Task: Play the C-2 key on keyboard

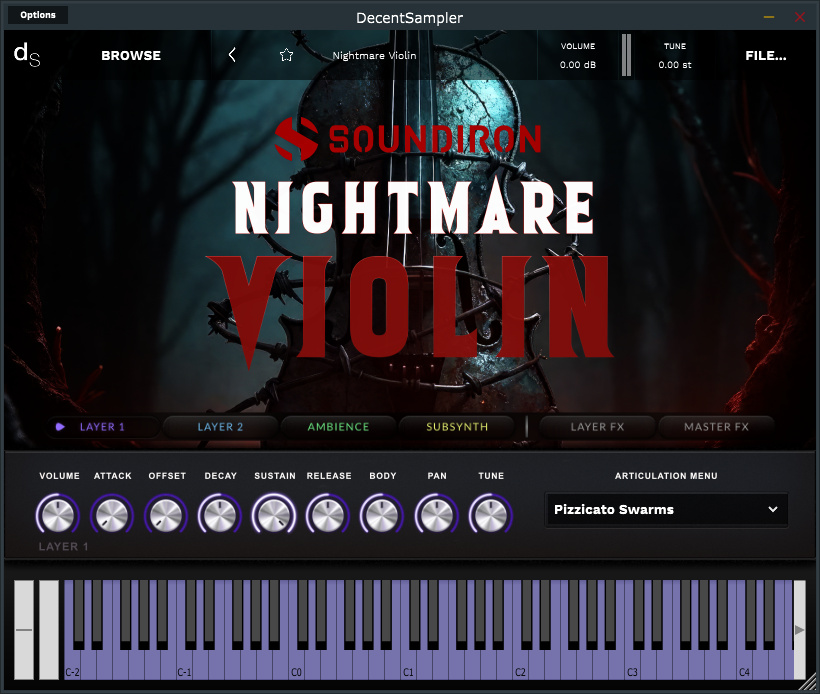Action: [72, 664]
